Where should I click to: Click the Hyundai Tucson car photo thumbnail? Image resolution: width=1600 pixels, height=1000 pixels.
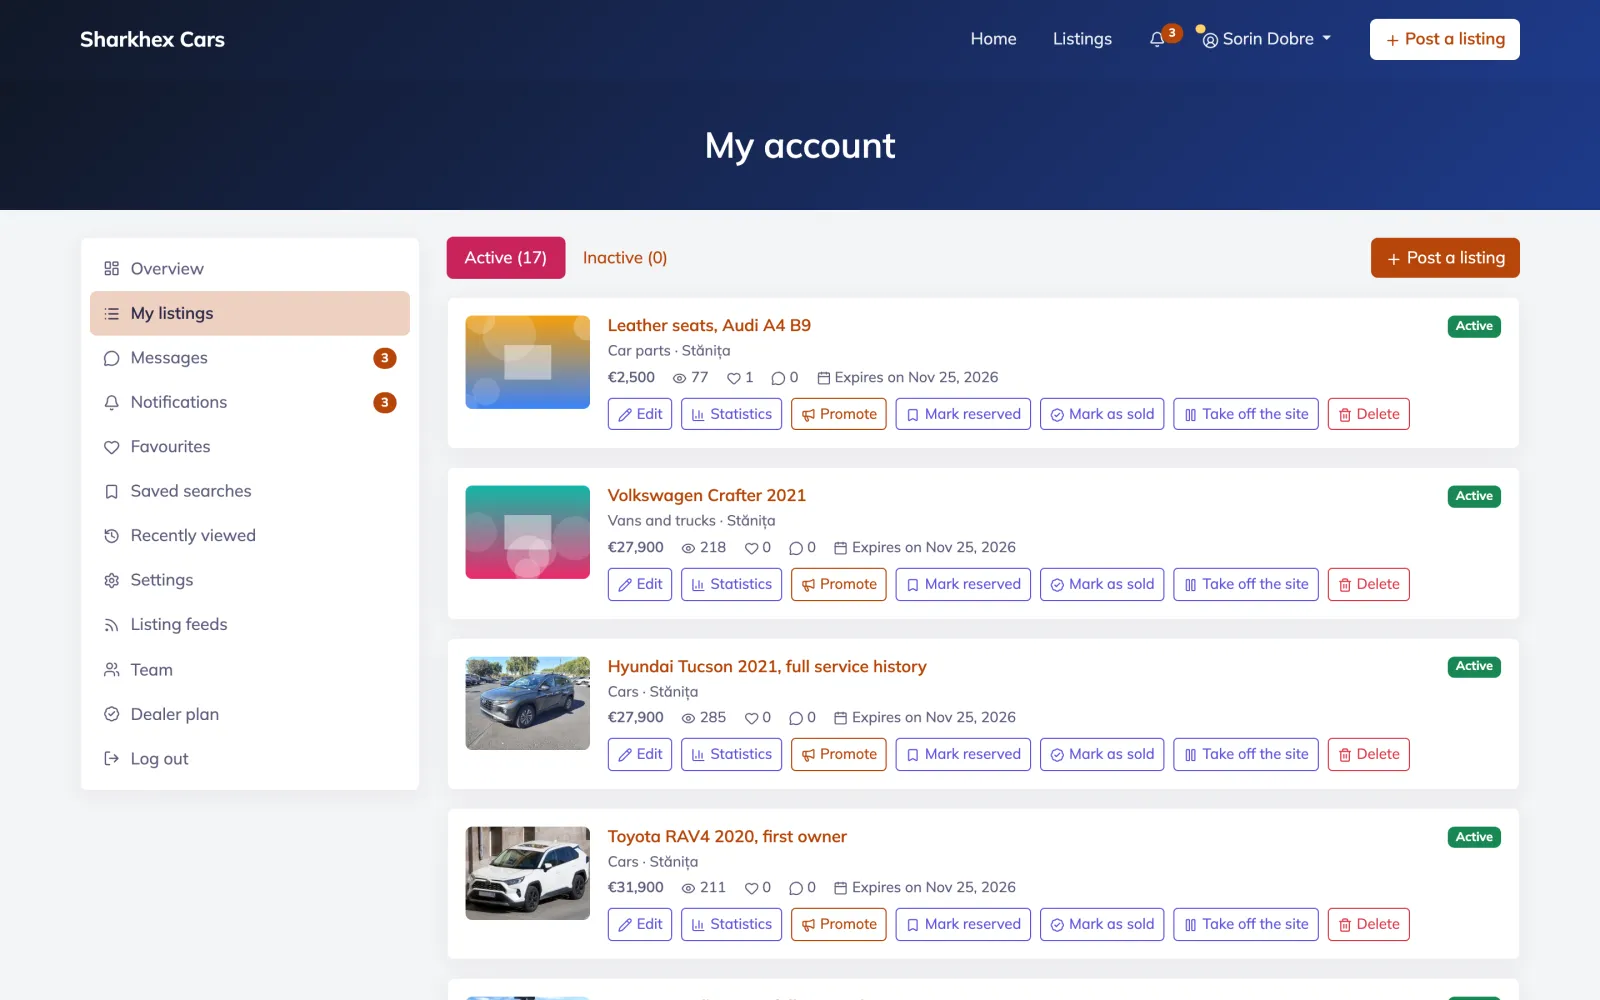click(528, 703)
